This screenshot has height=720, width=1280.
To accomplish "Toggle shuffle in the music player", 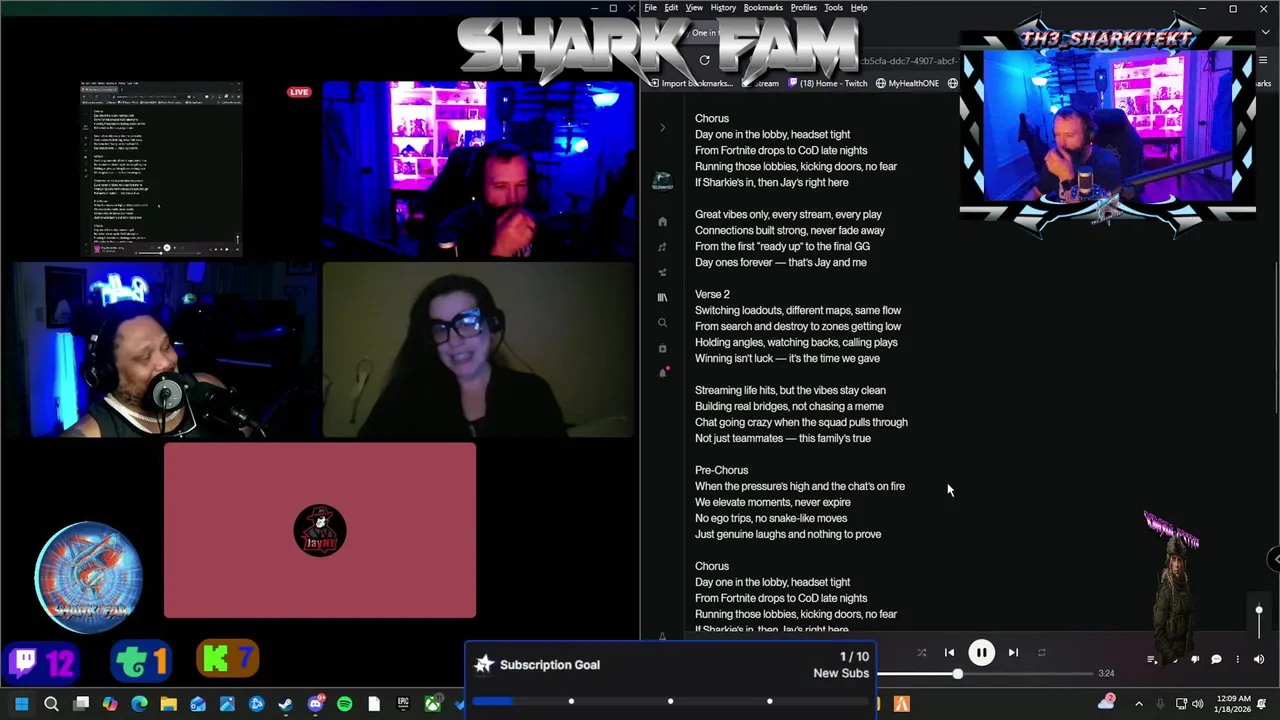I will [921, 653].
